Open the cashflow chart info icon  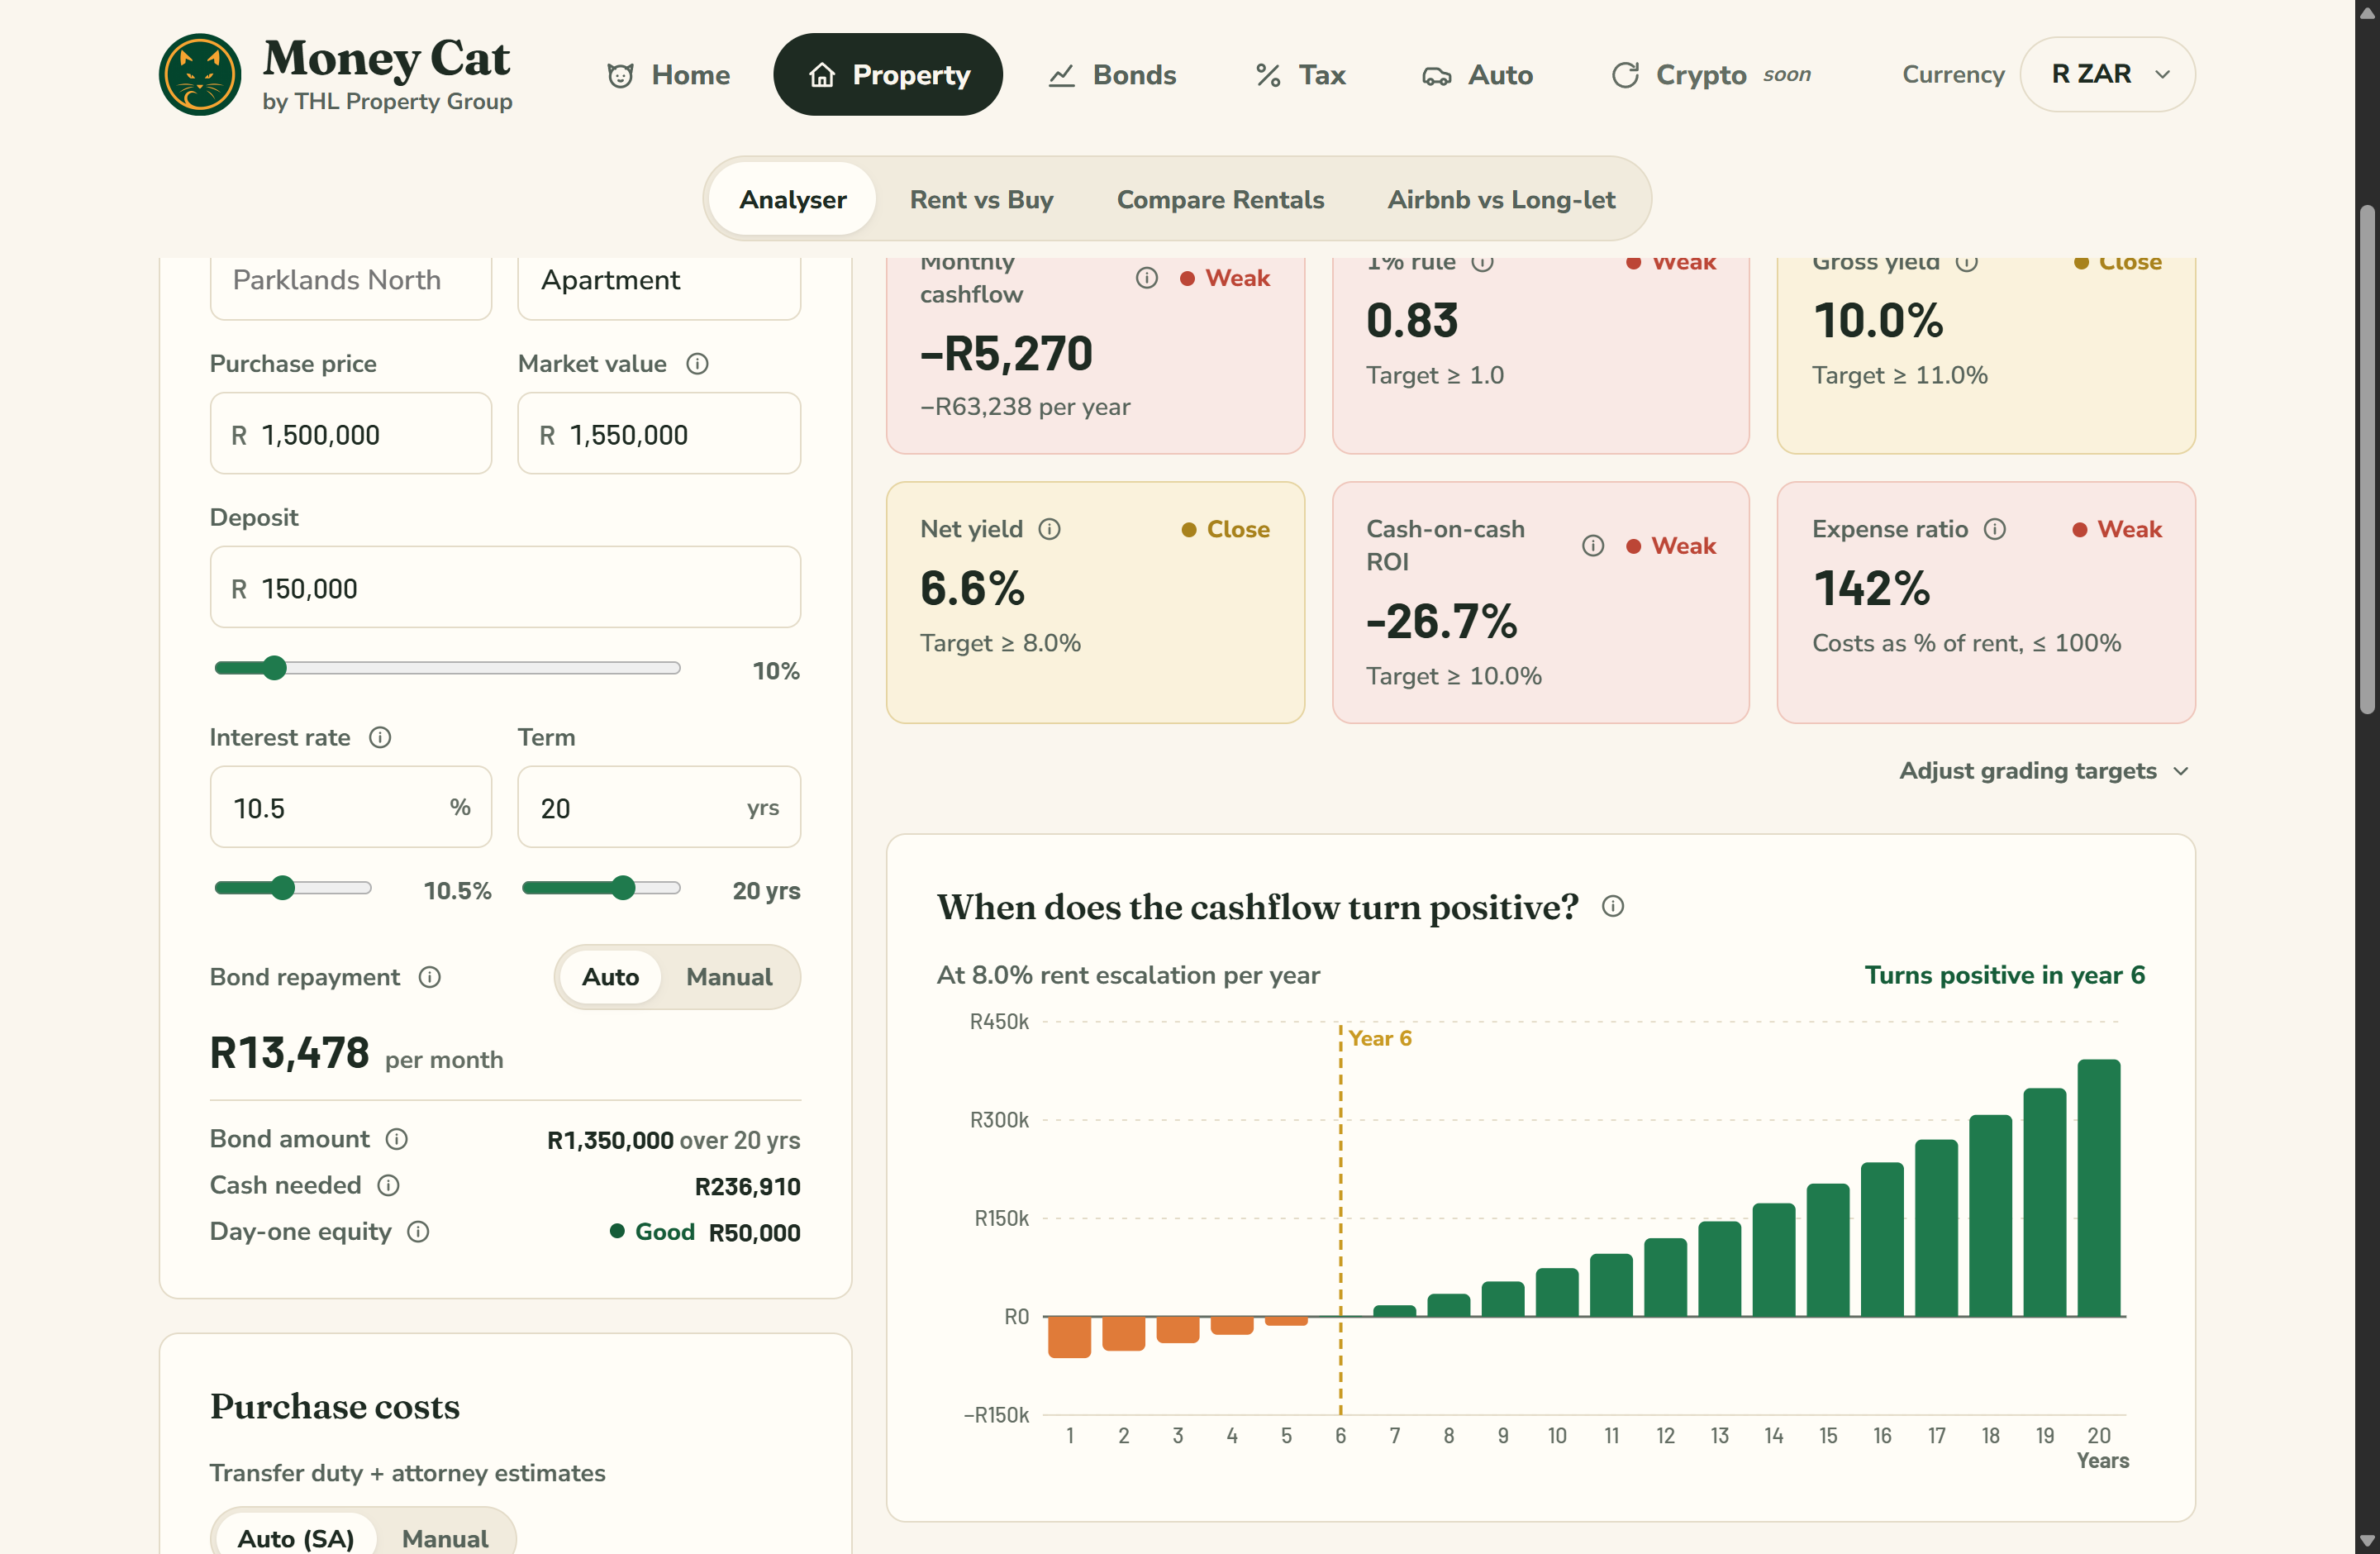pyautogui.click(x=1612, y=906)
